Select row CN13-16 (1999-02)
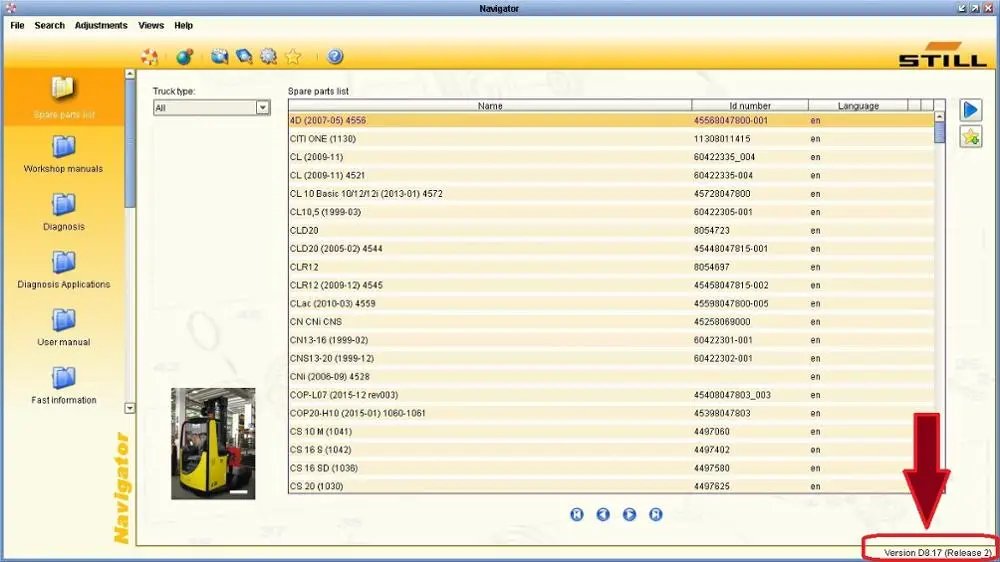The width and height of the screenshot is (1000, 562). pos(611,340)
